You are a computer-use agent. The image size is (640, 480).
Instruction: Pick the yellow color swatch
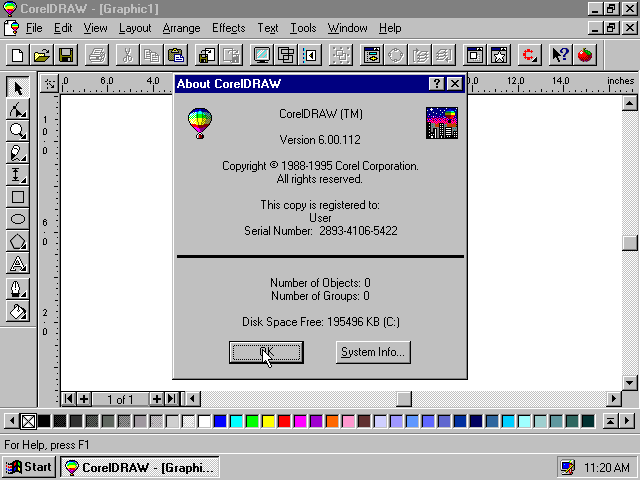(x=269, y=421)
